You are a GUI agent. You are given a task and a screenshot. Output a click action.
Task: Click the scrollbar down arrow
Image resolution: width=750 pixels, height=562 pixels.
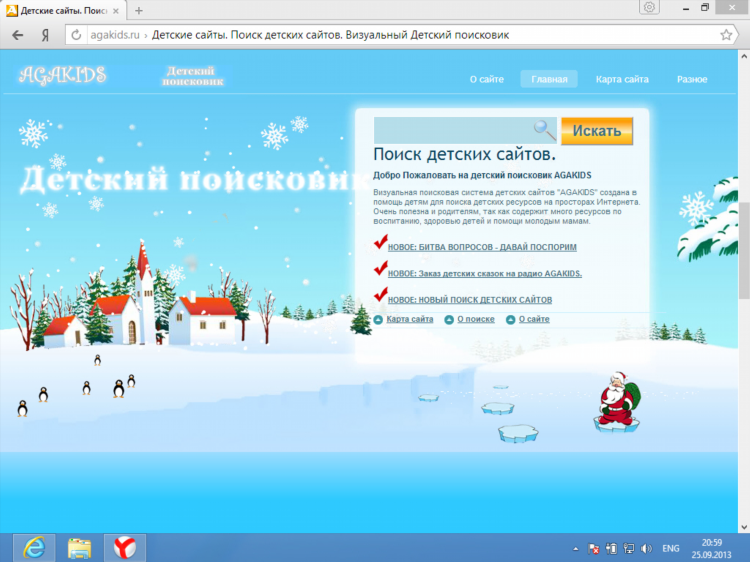(744, 527)
